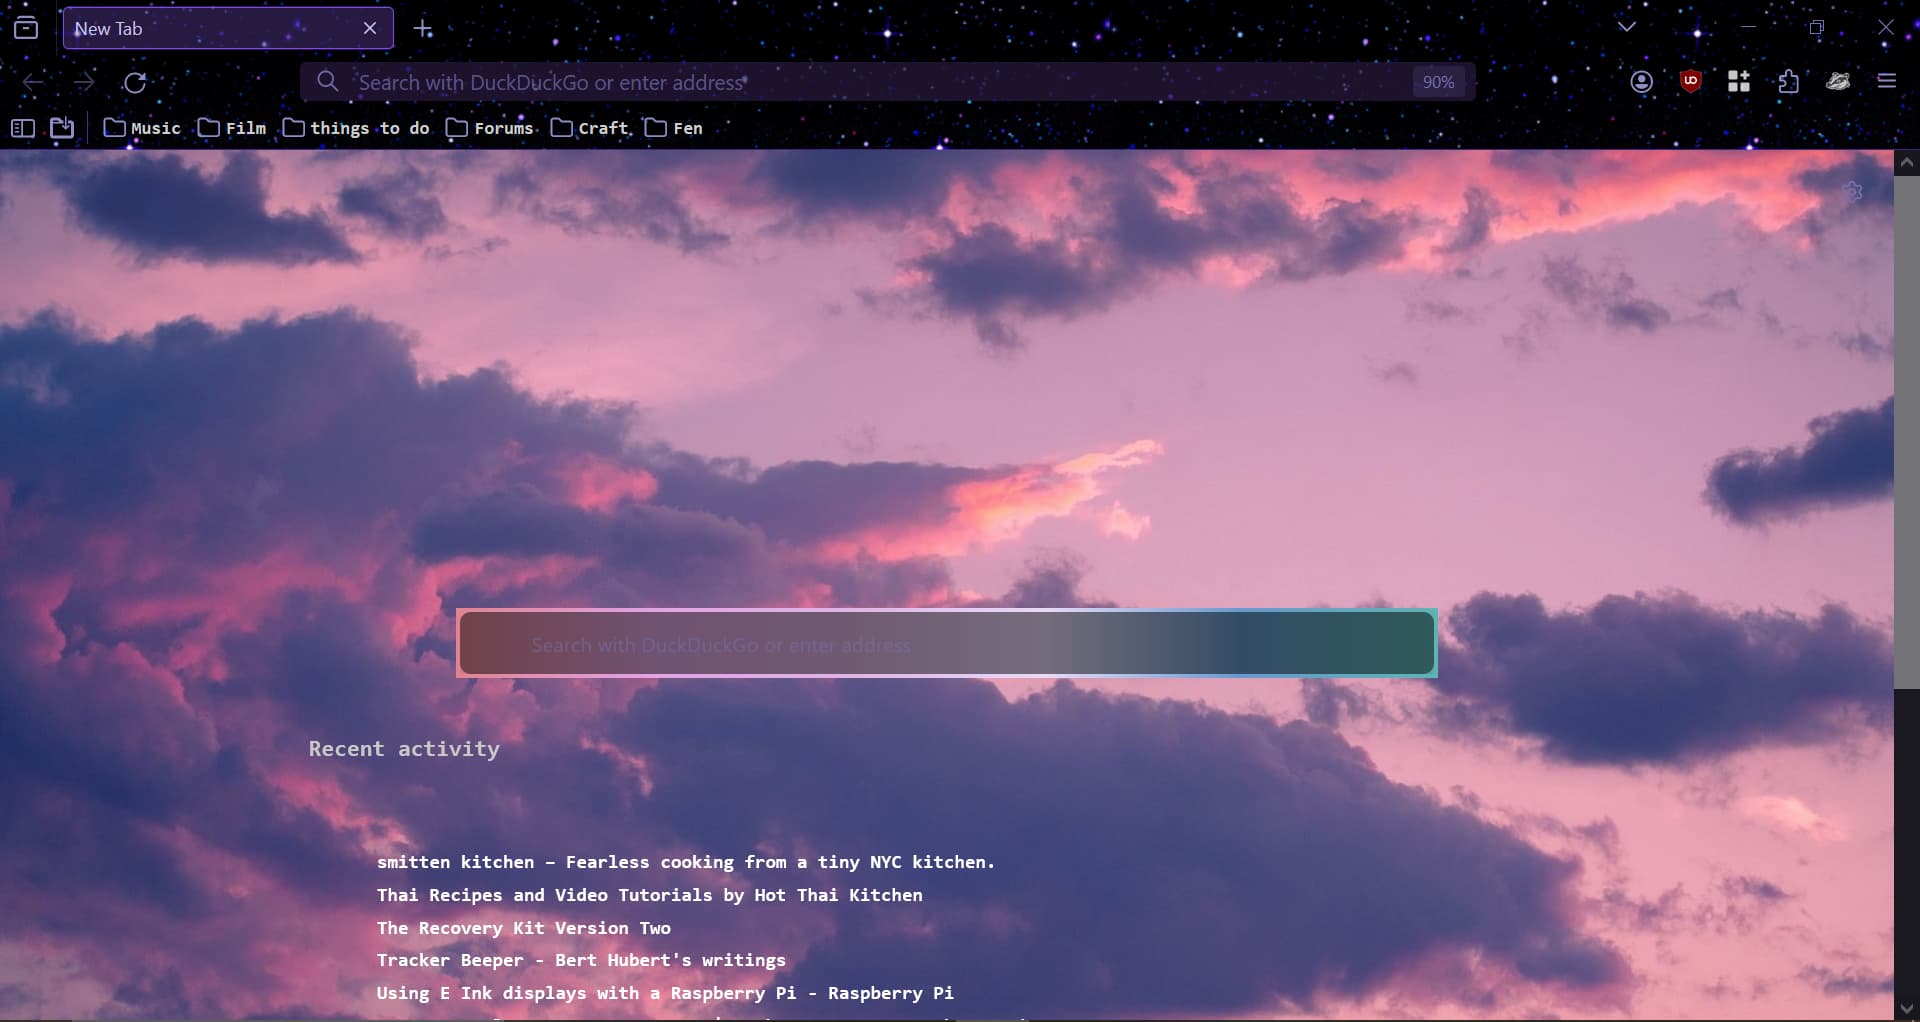Open the uBlock Origin extension
Screen dimensions: 1920x1022
tap(1690, 82)
